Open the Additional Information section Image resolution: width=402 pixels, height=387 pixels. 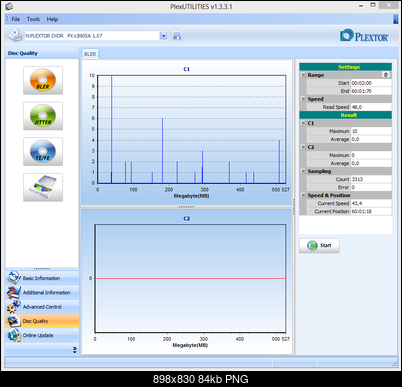[x=42, y=292]
